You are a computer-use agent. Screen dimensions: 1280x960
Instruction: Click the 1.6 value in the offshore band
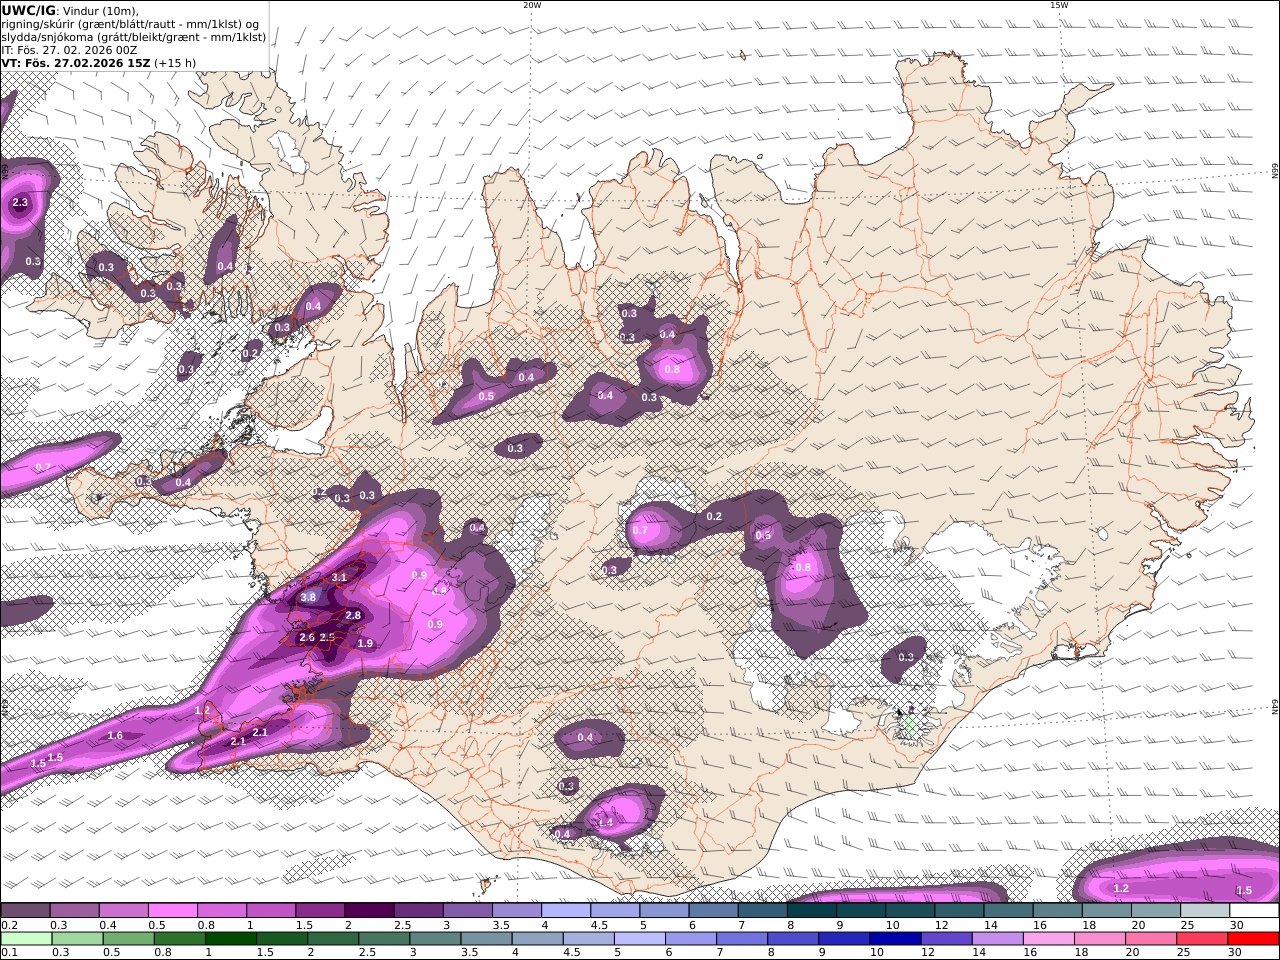[x=115, y=735]
